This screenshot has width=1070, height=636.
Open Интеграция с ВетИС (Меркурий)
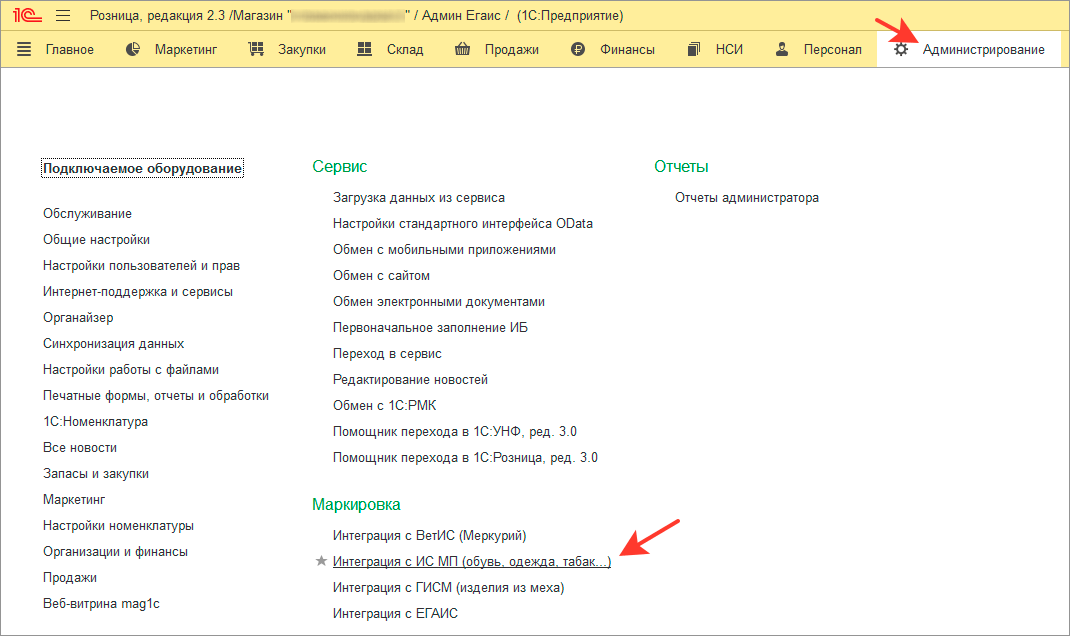[x=429, y=535]
